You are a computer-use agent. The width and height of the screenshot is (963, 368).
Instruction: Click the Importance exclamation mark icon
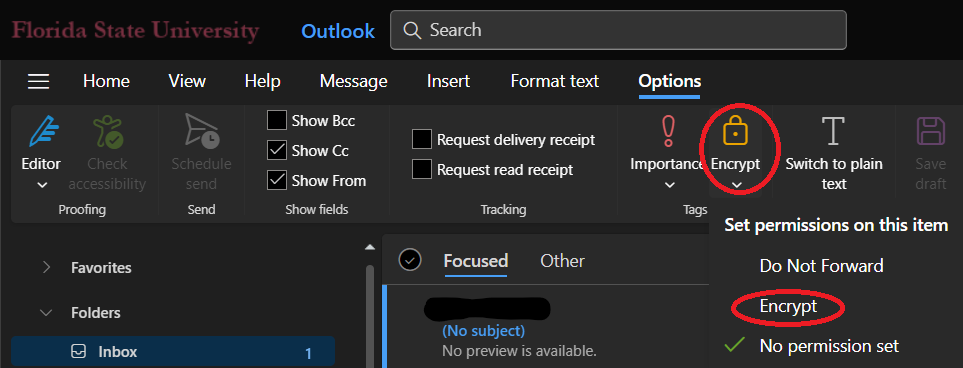pyautogui.click(x=668, y=131)
